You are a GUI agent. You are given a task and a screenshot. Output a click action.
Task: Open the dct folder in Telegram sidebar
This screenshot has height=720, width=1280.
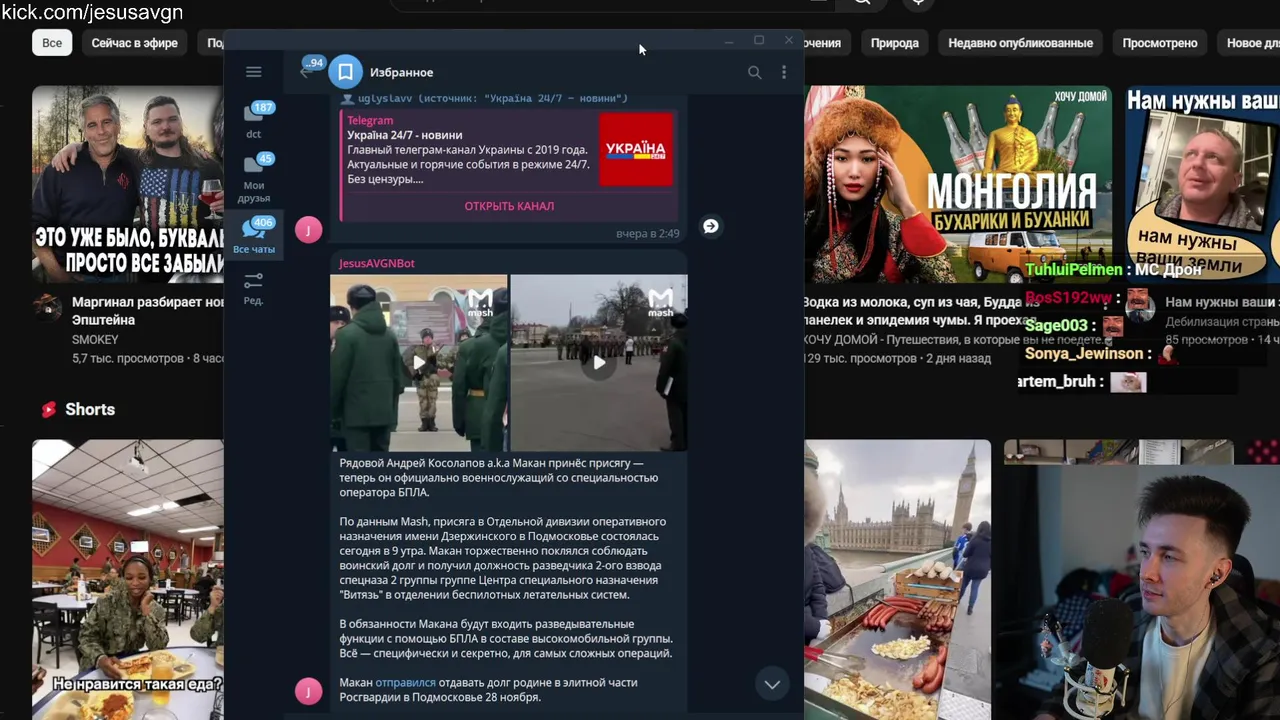254,120
